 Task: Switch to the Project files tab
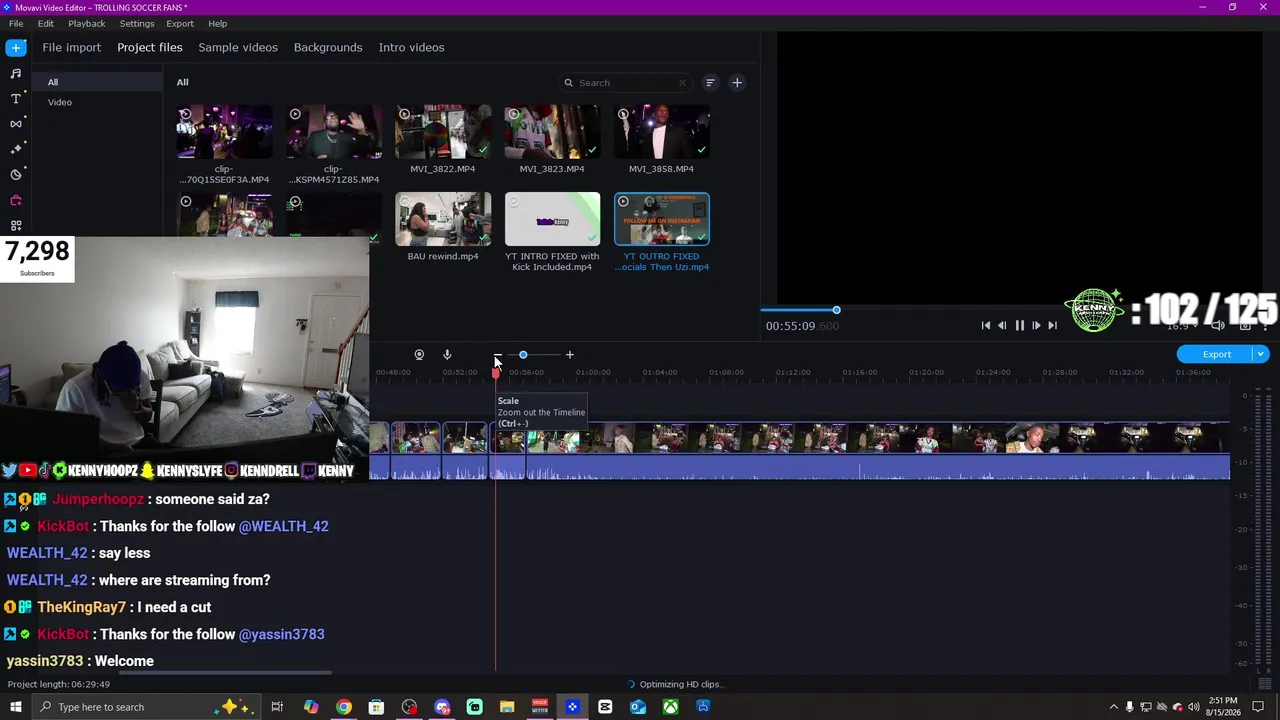tap(150, 47)
